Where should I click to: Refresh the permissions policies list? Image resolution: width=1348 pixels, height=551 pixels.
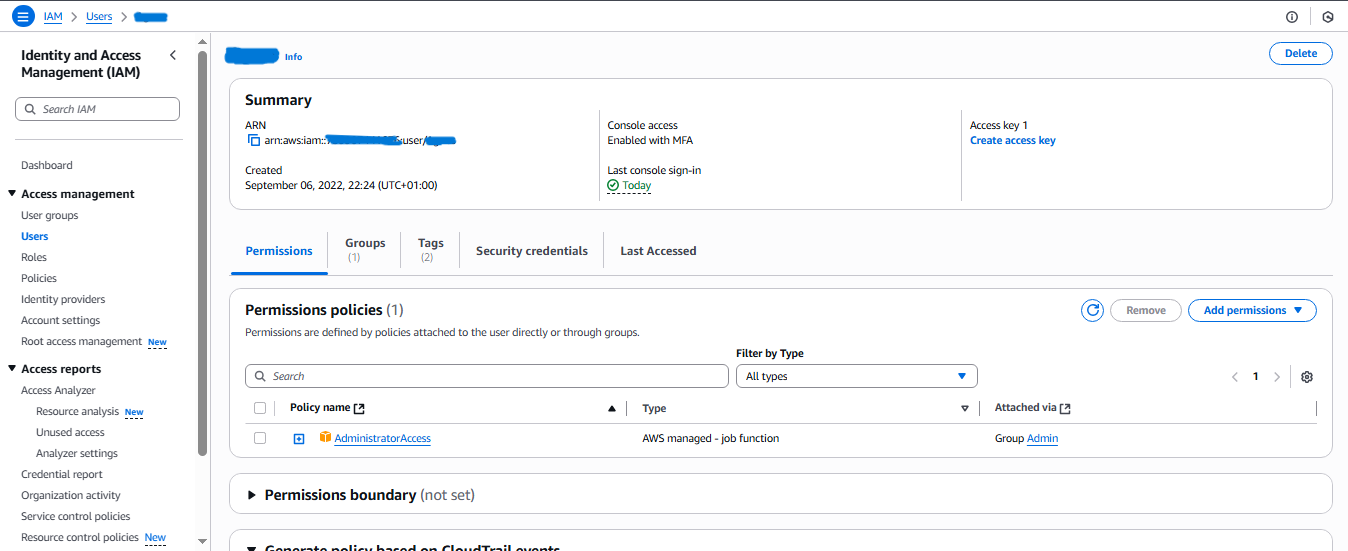coord(1093,310)
